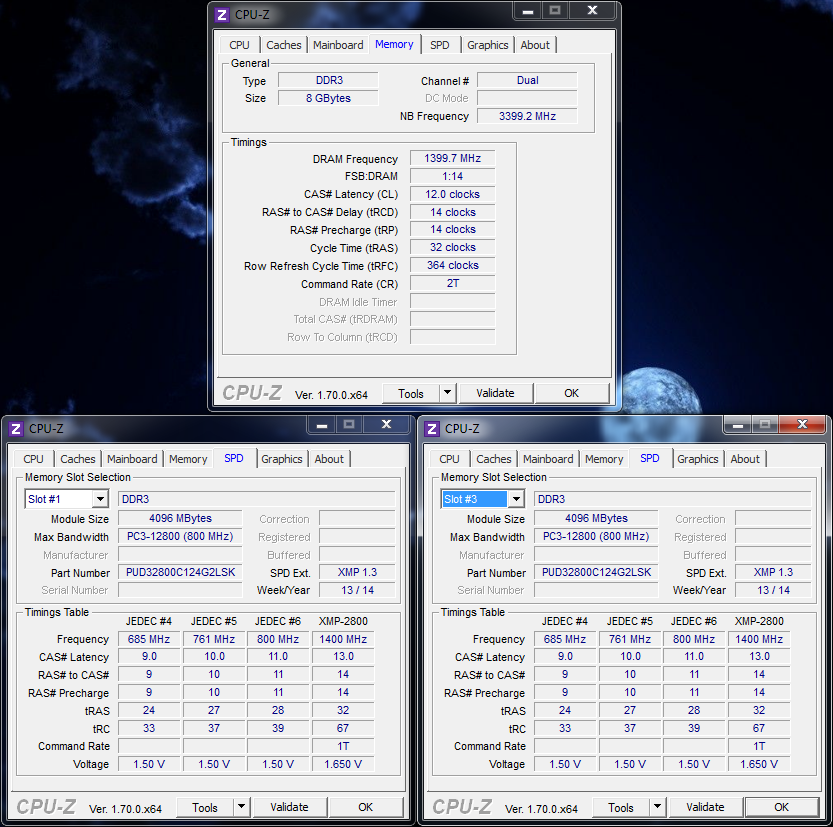The width and height of the screenshot is (833, 827).
Task: Open About tab in Slot #1 window
Action: click(329, 459)
